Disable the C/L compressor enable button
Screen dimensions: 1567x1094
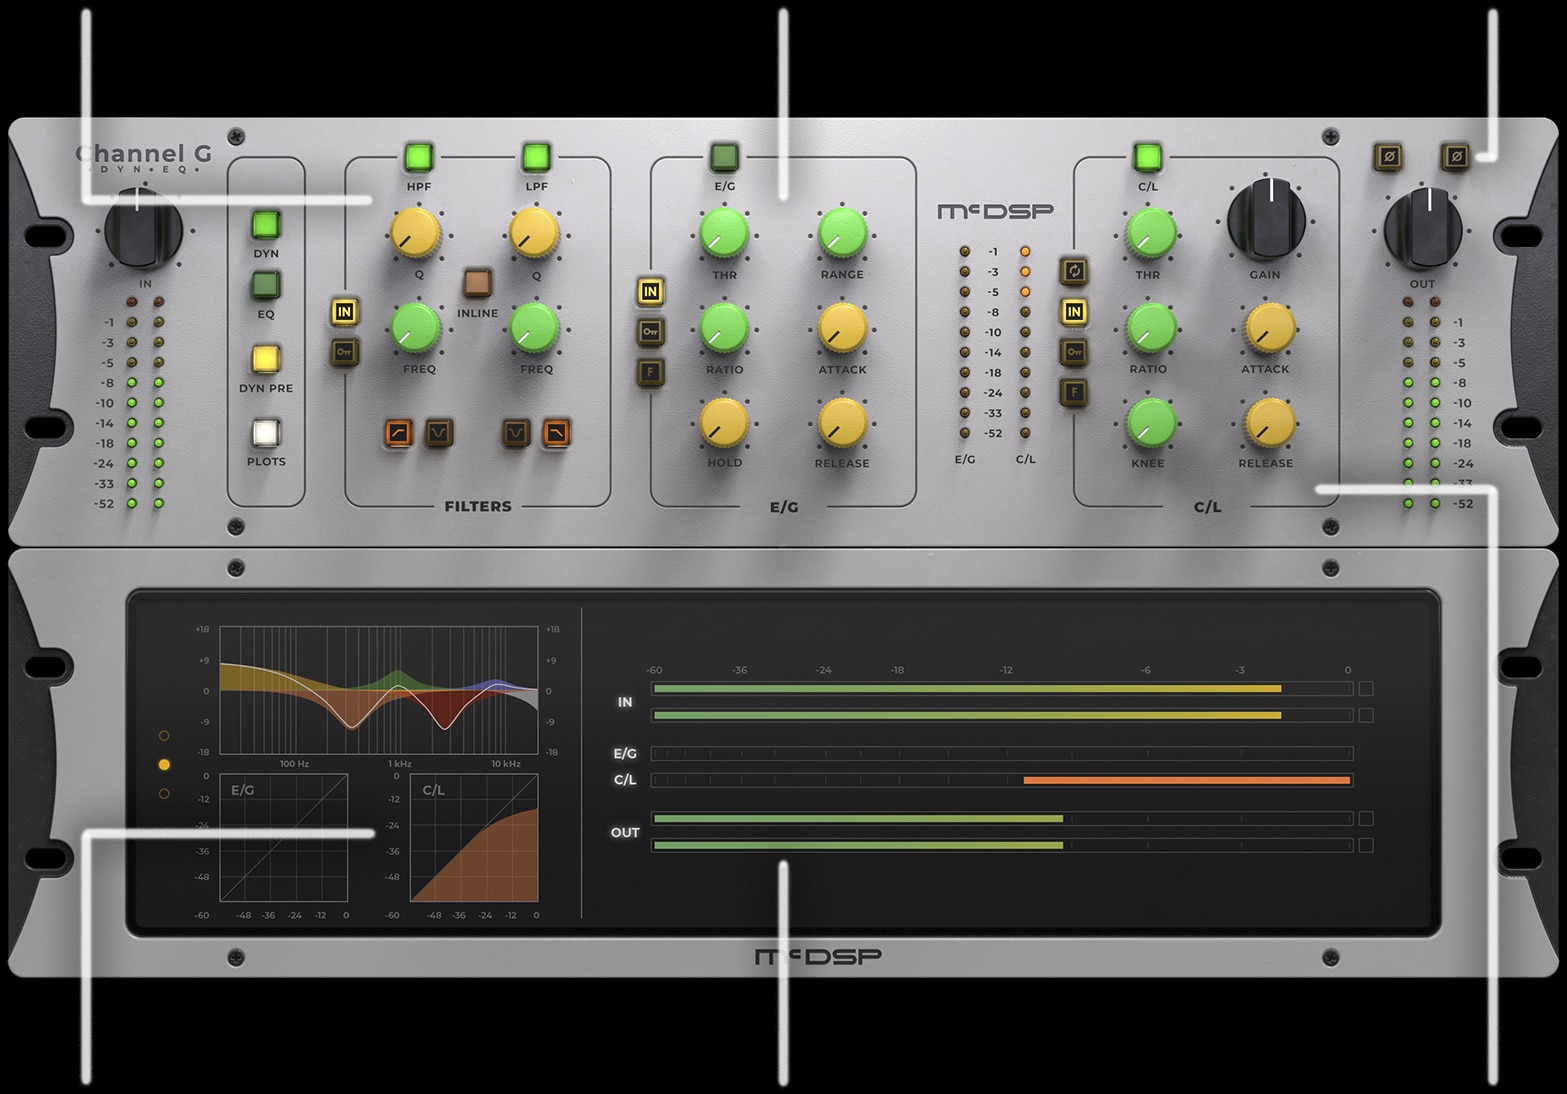point(1148,157)
